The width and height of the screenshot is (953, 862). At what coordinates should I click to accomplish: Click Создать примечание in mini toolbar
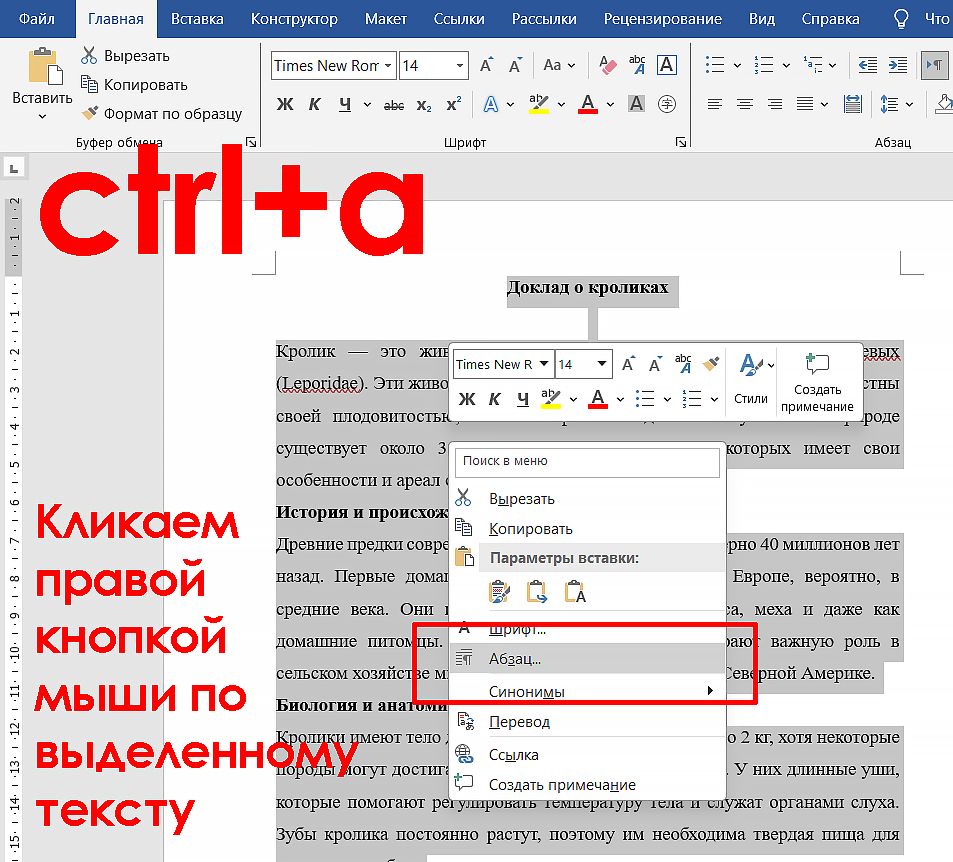click(817, 382)
